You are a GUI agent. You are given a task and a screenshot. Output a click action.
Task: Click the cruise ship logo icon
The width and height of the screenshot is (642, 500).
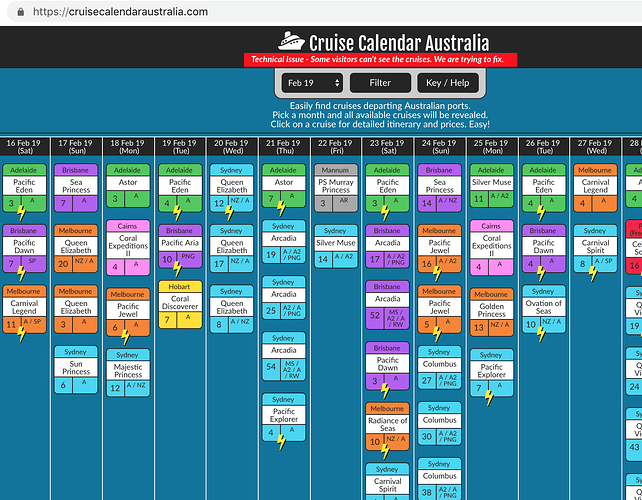(291, 41)
